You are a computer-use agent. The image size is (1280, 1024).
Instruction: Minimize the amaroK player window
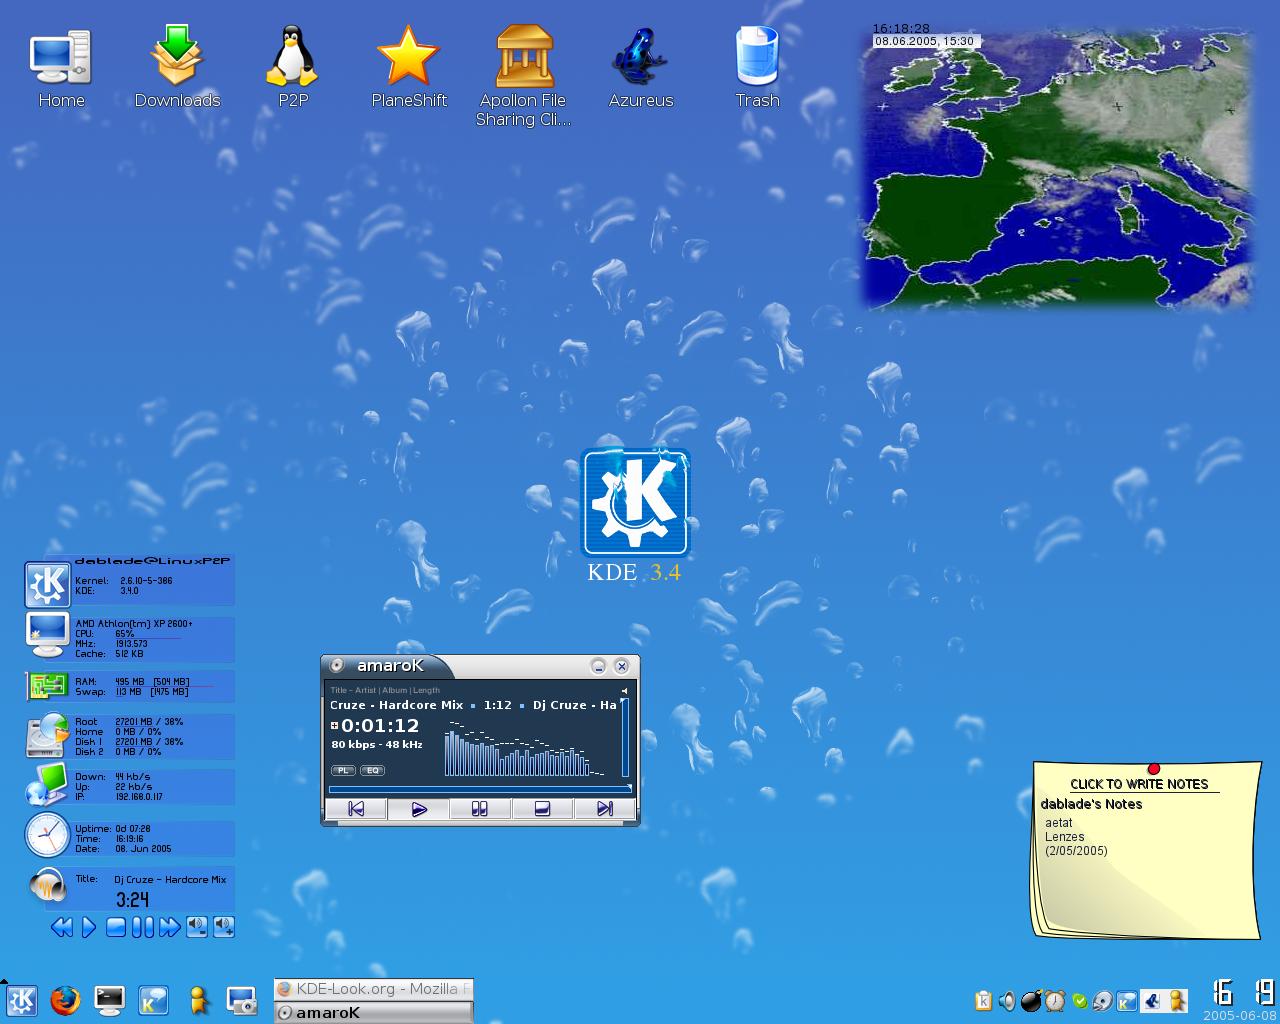598,666
